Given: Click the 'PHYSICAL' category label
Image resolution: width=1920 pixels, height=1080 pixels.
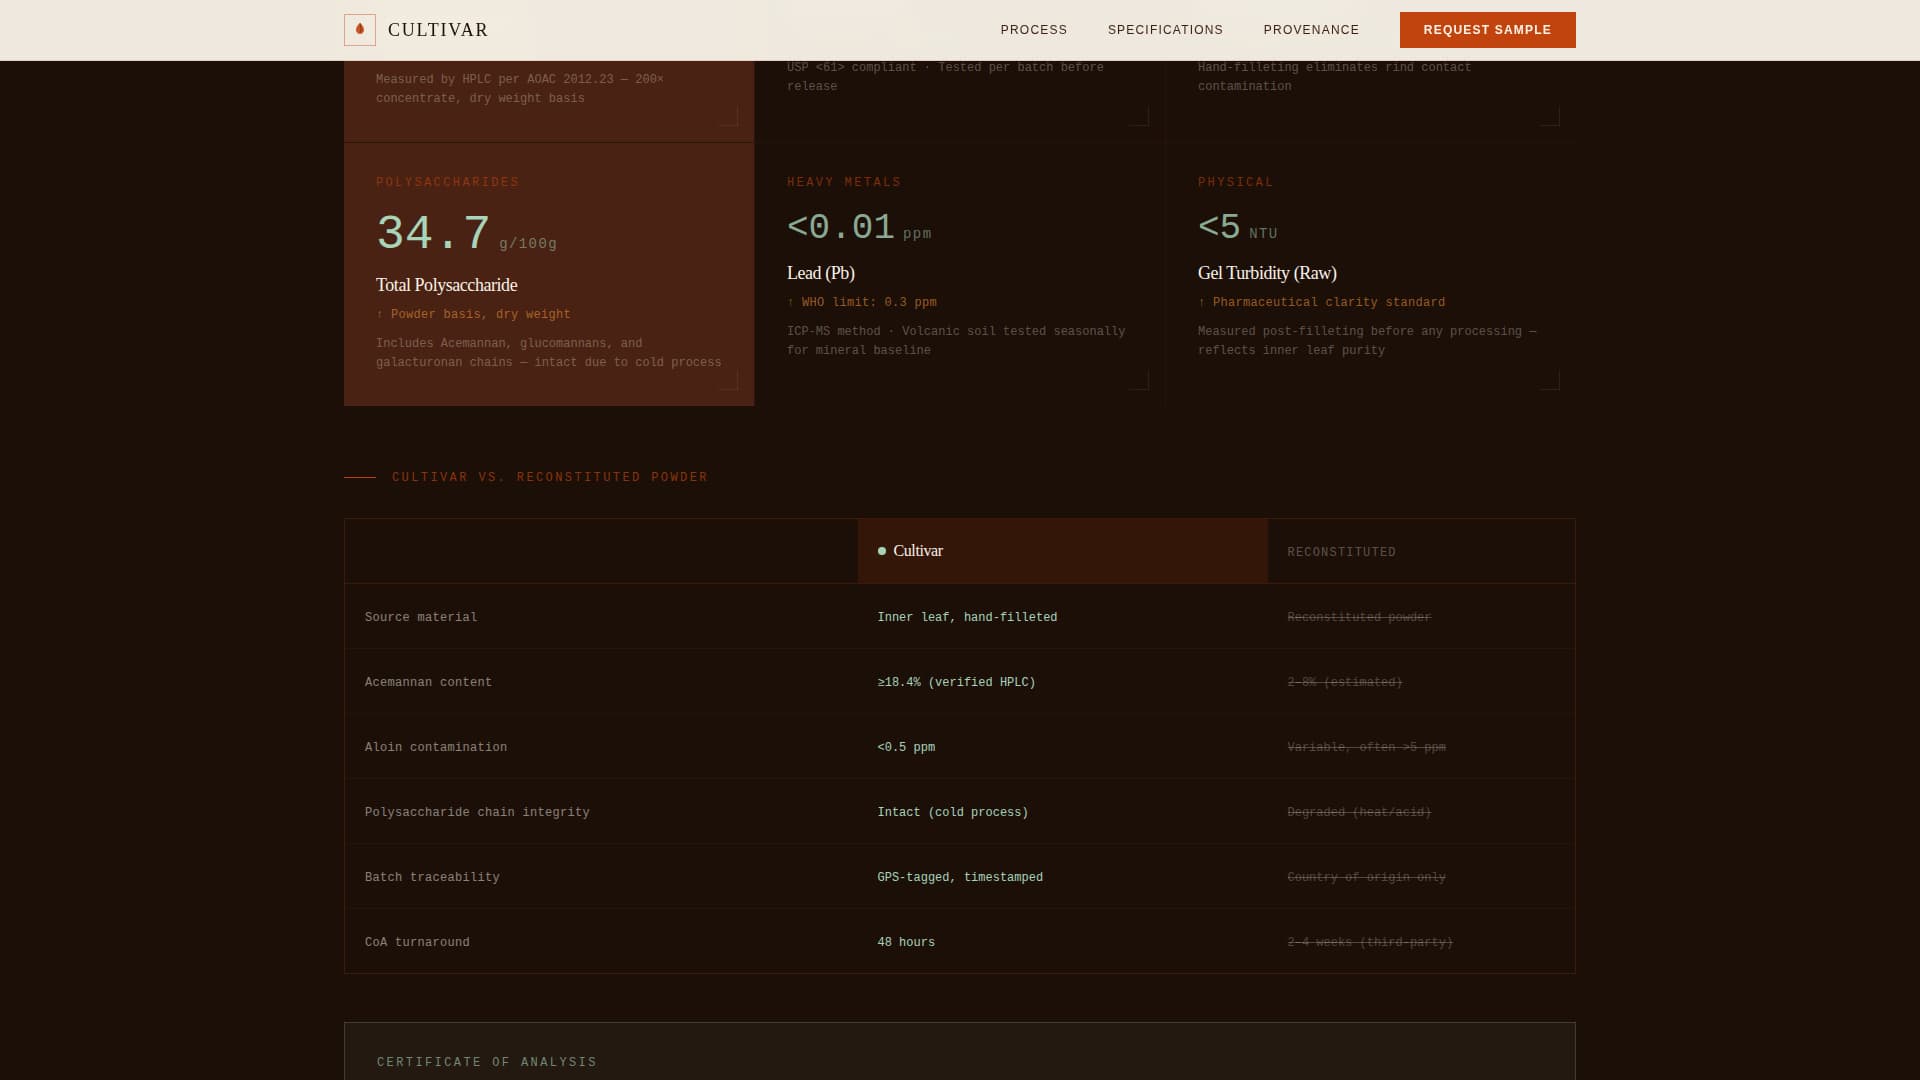Looking at the screenshot, I should pyautogui.click(x=1236, y=182).
